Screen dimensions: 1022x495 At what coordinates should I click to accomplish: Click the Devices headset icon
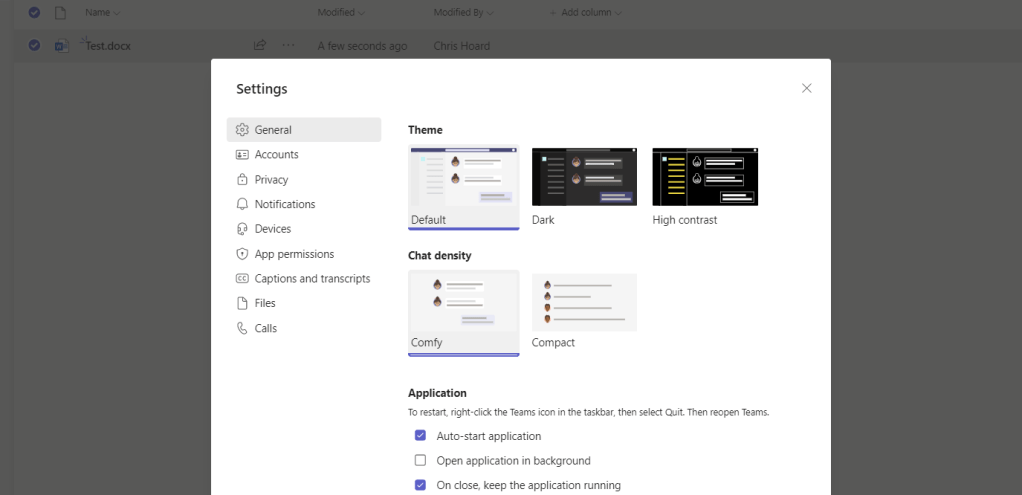click(242, 229)
